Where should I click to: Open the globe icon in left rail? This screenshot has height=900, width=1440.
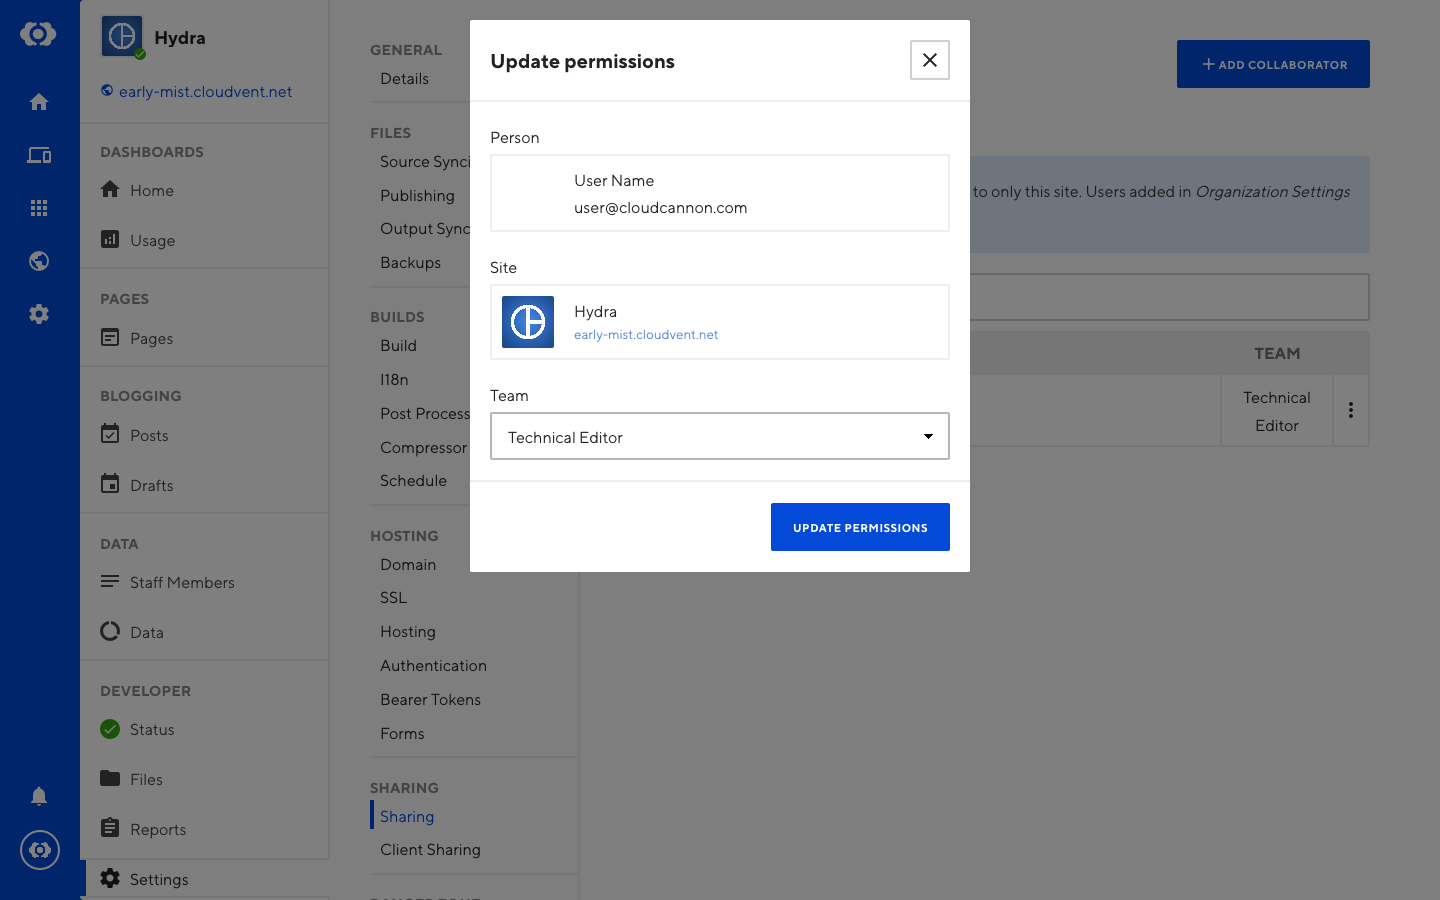click(39, 261)
